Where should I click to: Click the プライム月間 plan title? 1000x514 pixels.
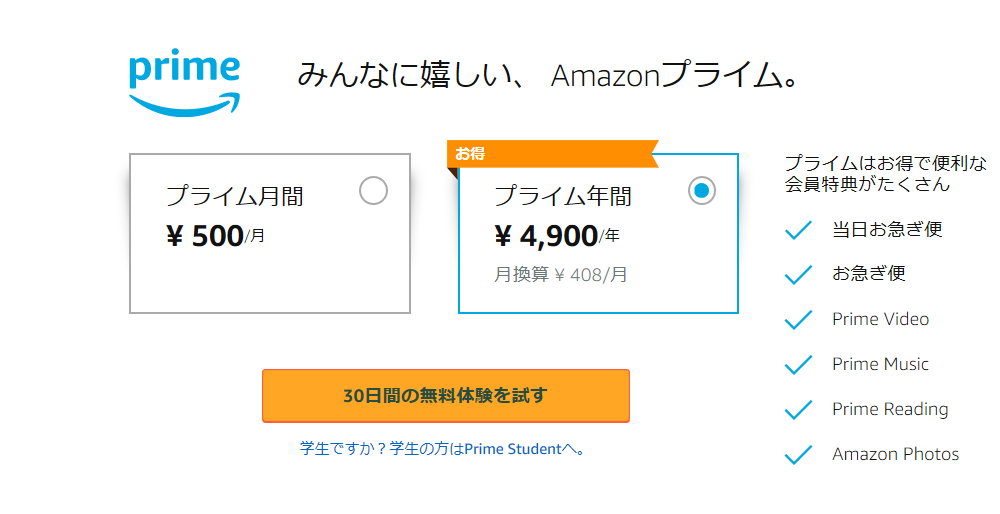(234, 196)
